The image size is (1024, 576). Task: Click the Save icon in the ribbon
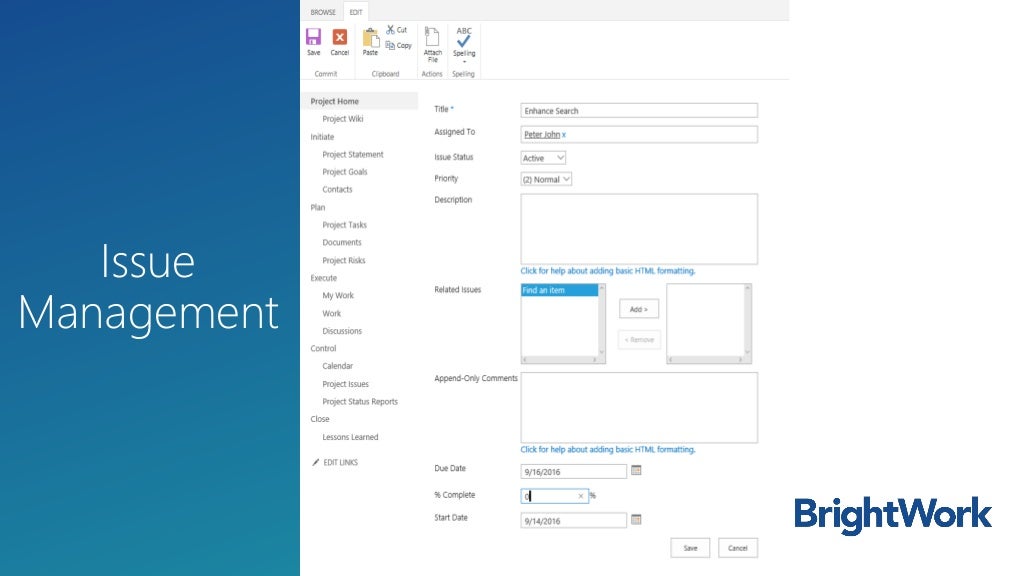(313, 37)
